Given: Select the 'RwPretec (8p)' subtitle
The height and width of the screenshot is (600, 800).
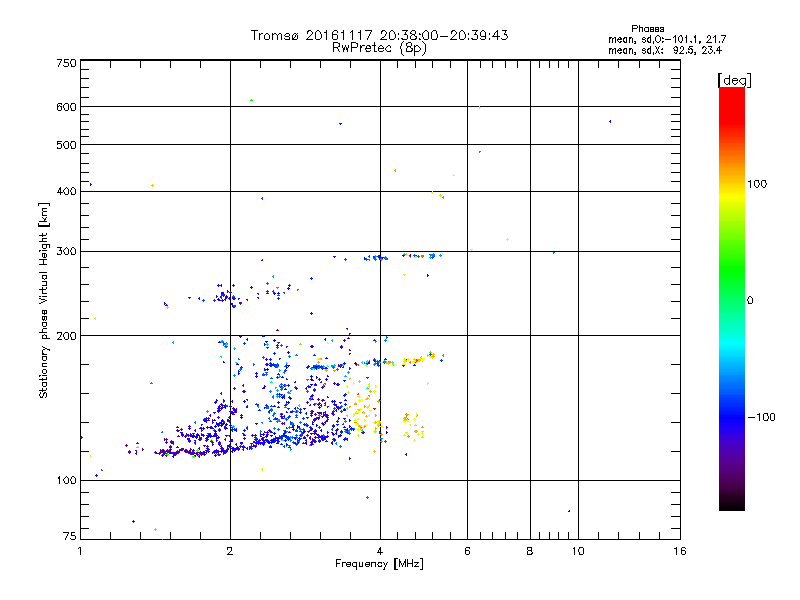Looking at the screenshot, I should (379, 48).
